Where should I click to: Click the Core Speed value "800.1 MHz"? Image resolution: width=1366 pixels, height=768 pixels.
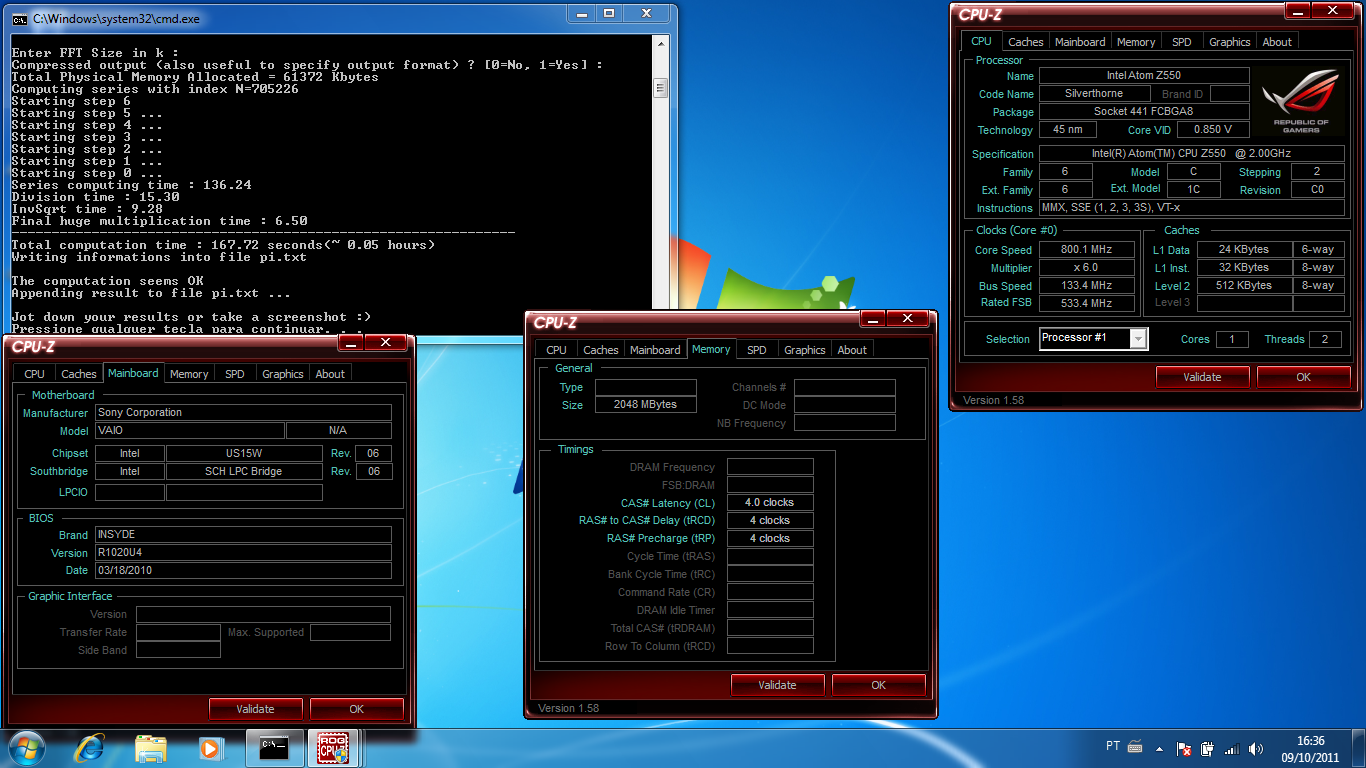[x=1088, y=250]
